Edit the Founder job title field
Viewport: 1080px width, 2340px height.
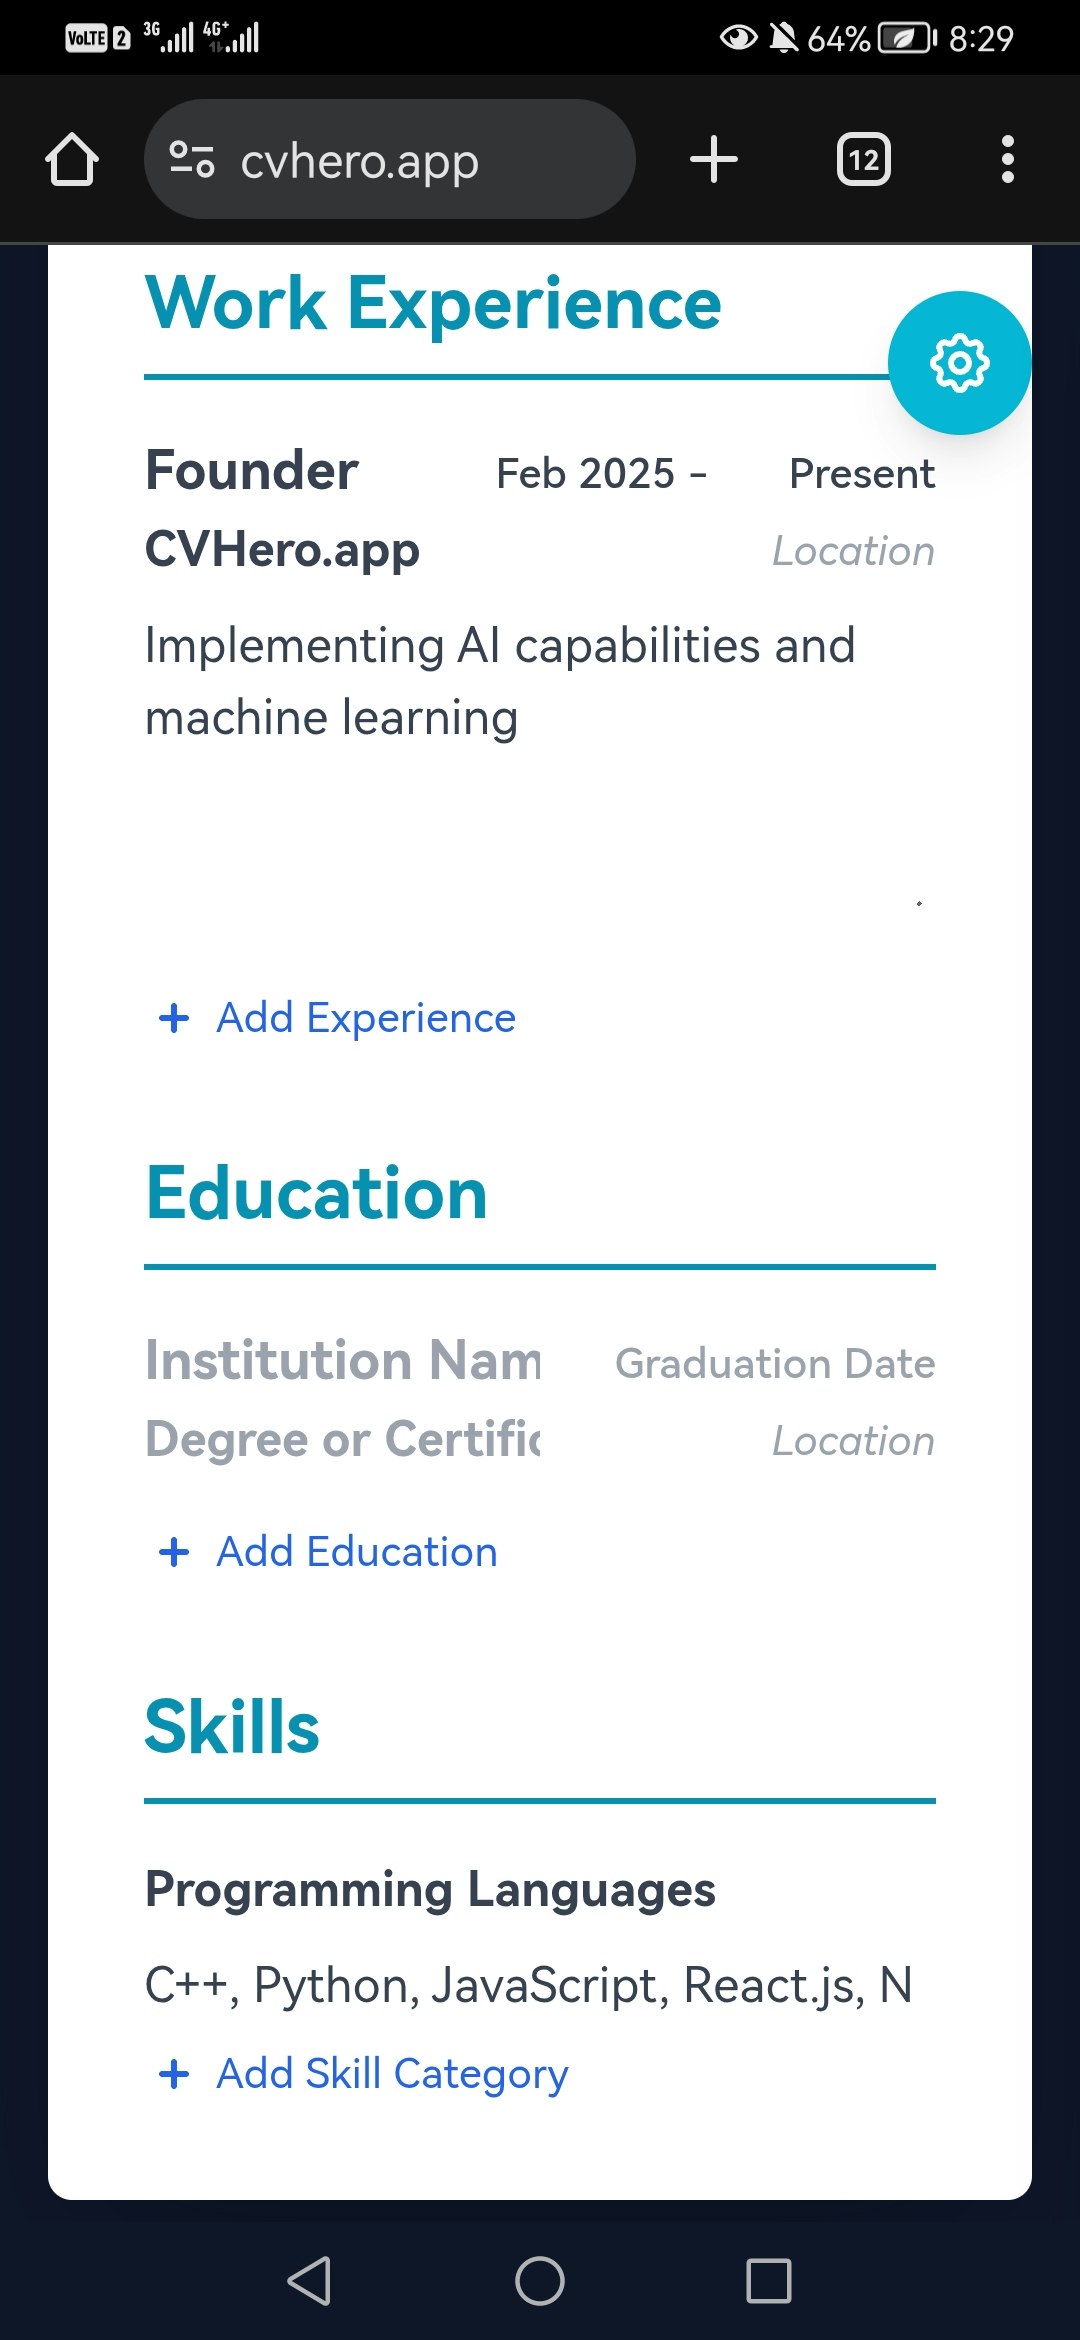252,471
